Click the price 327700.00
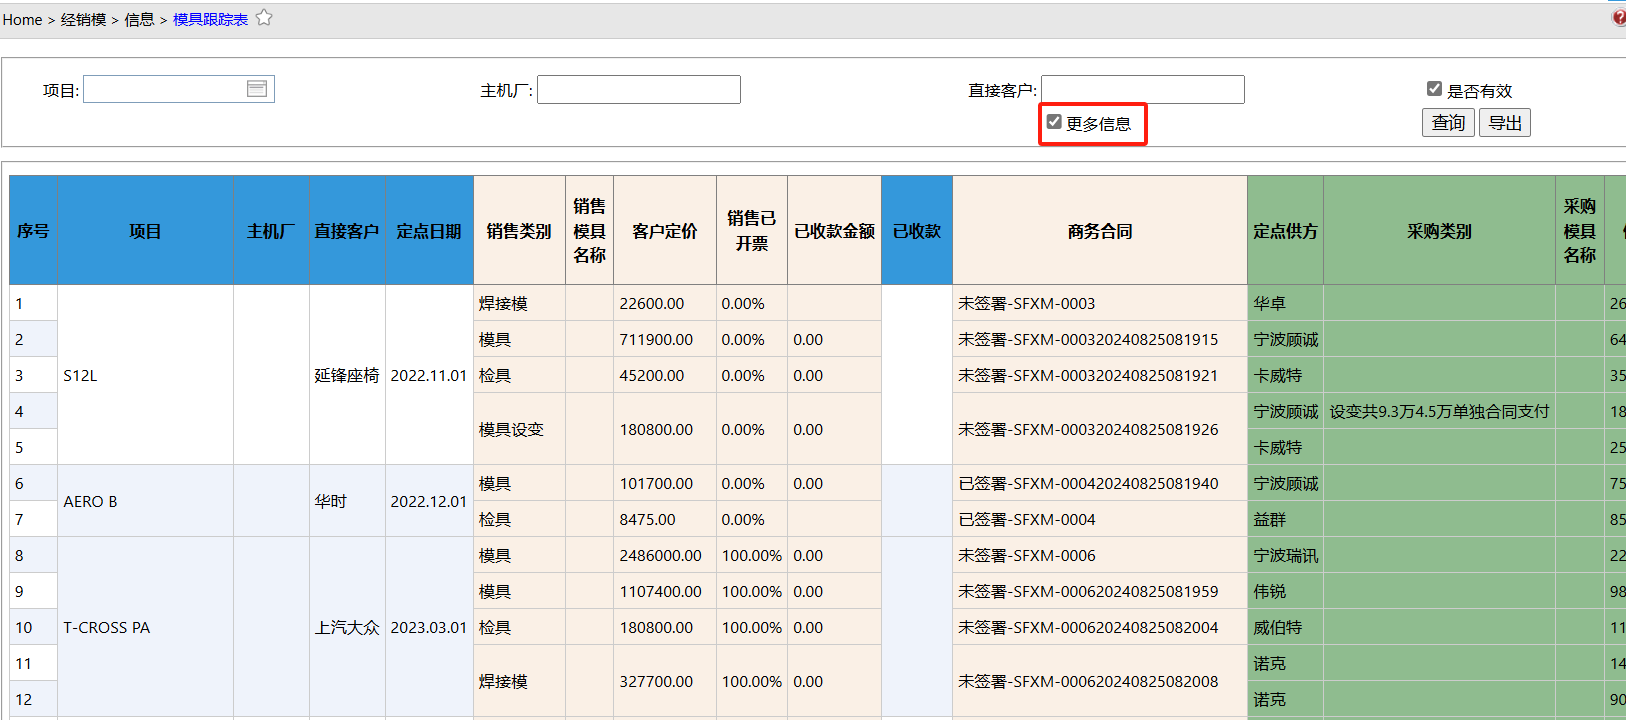Image resolution: width=1626 pixels, height=720 pixels. (656, 681)
